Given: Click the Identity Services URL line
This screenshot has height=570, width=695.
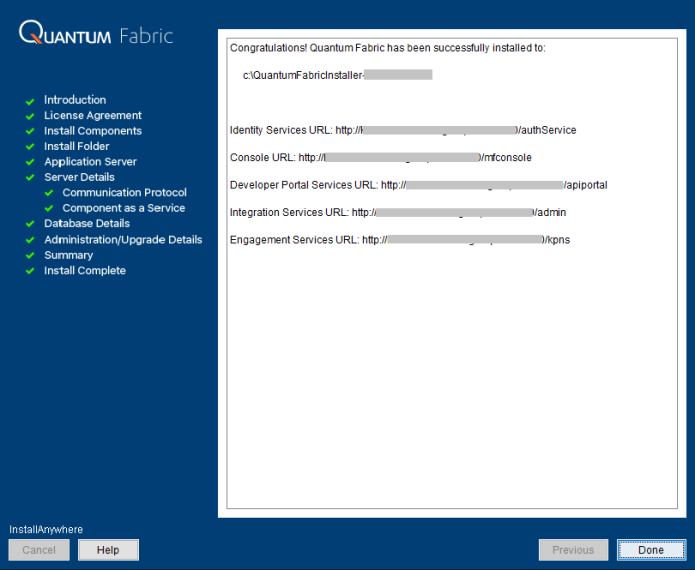Looking at the screenshot, I should (x=403, y=130).
